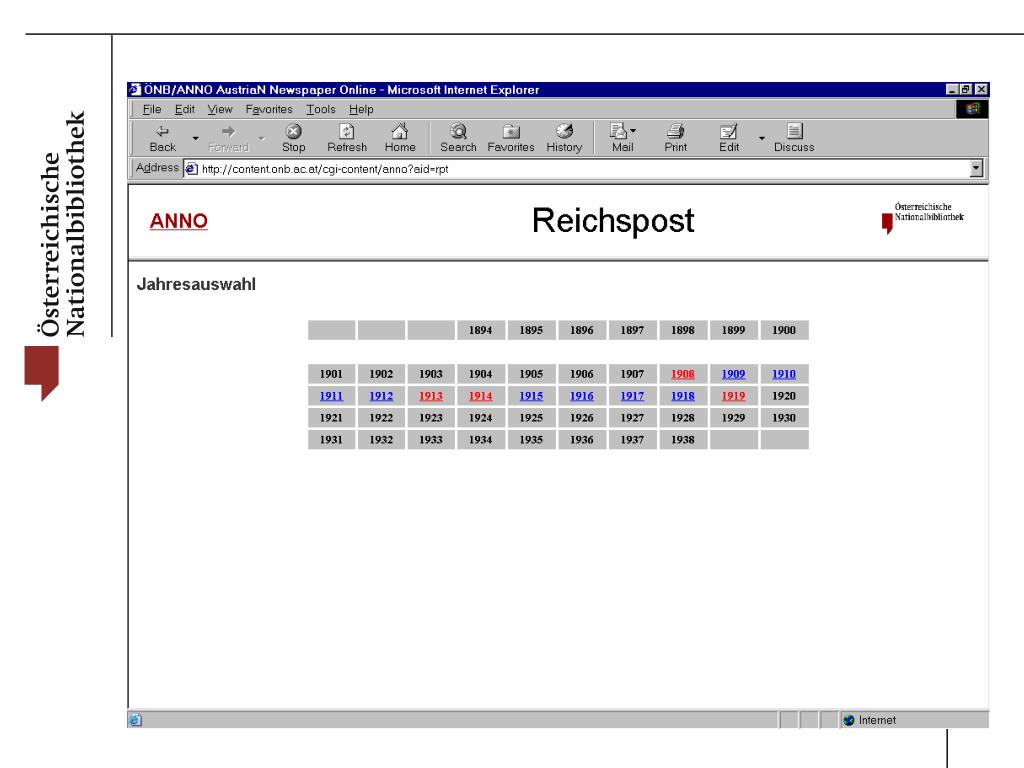Open year 1911 link
The height and width of the screenshot is (768, 1024).
pyautogui.click(x=331, y=396)
